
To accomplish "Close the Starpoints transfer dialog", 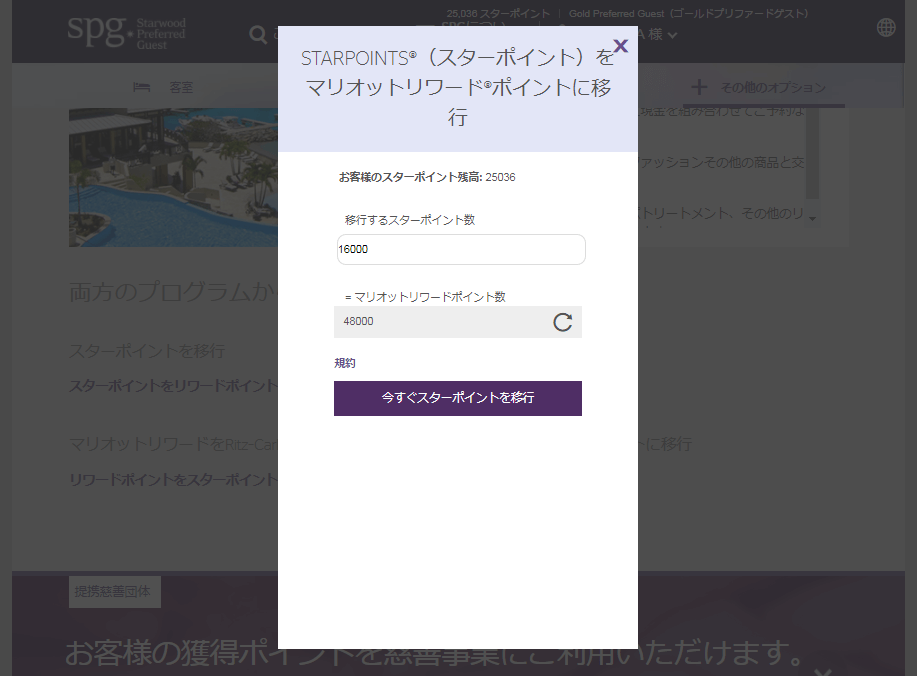I will (x=620, y=45).
